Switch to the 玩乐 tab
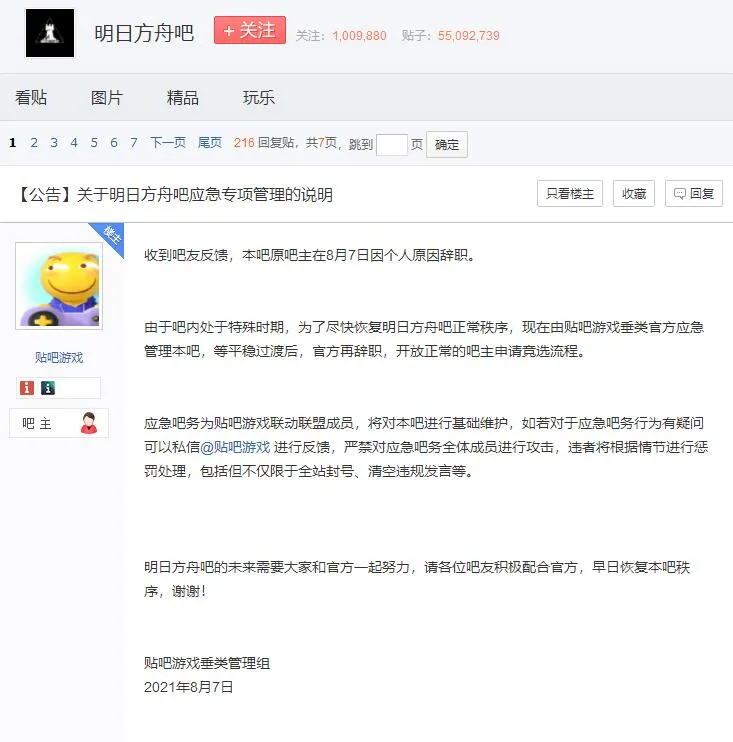The height and width of the screenshot is (742, 733). point(258,97)
